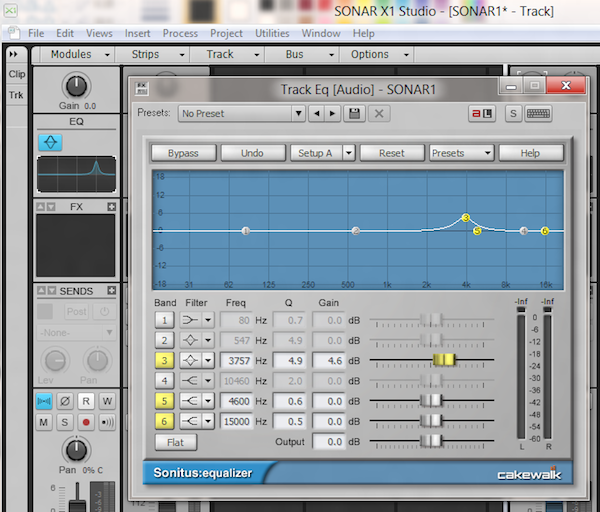This screenshot has height=512, width=600.
Task: Select node 3 on the EQ graph
Action: (466, 218)
